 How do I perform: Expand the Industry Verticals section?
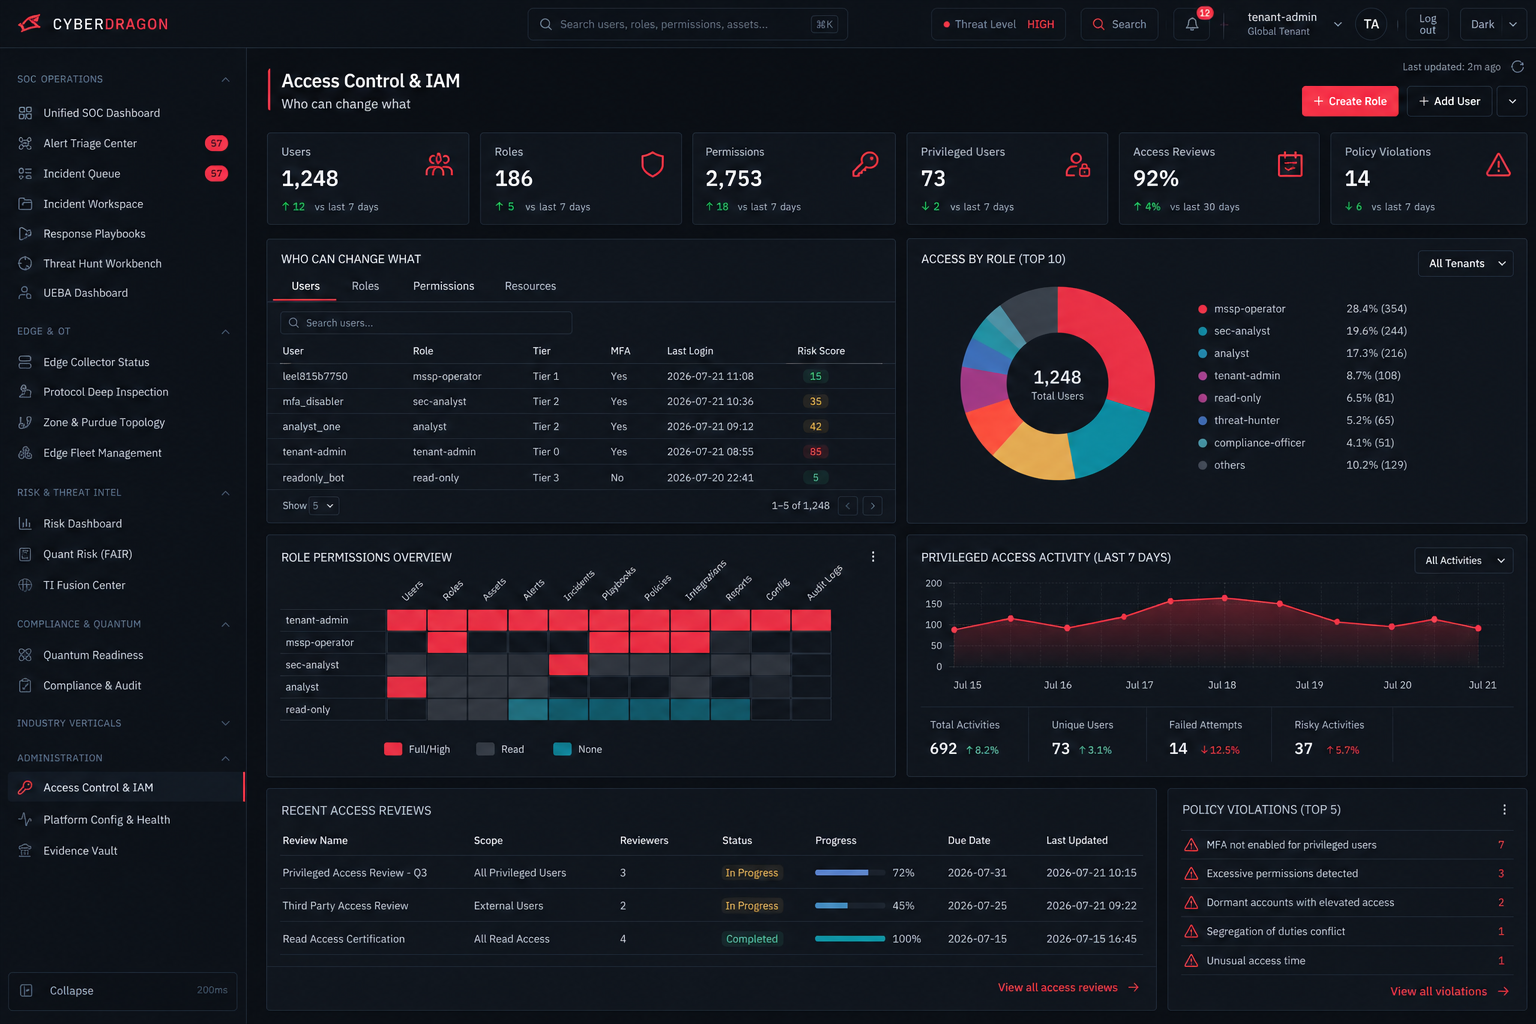(x=225, y=723)
